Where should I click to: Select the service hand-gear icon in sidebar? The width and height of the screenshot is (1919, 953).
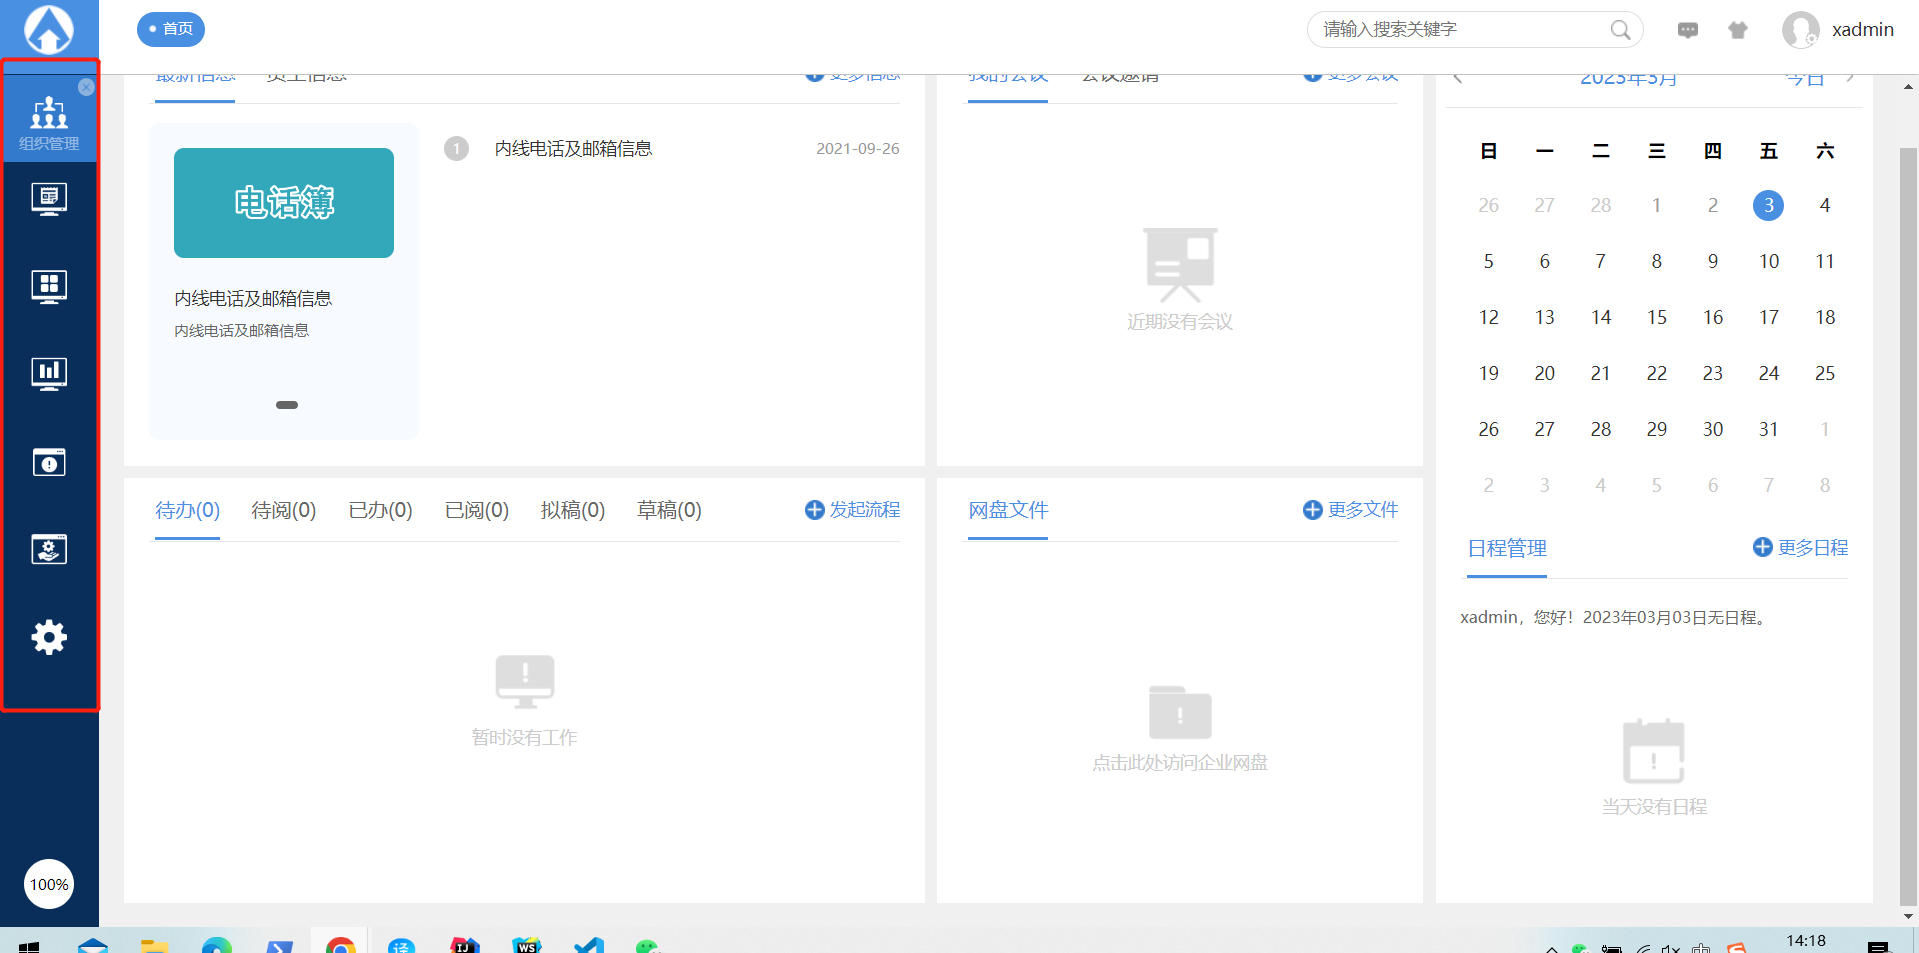pos(48,549)
